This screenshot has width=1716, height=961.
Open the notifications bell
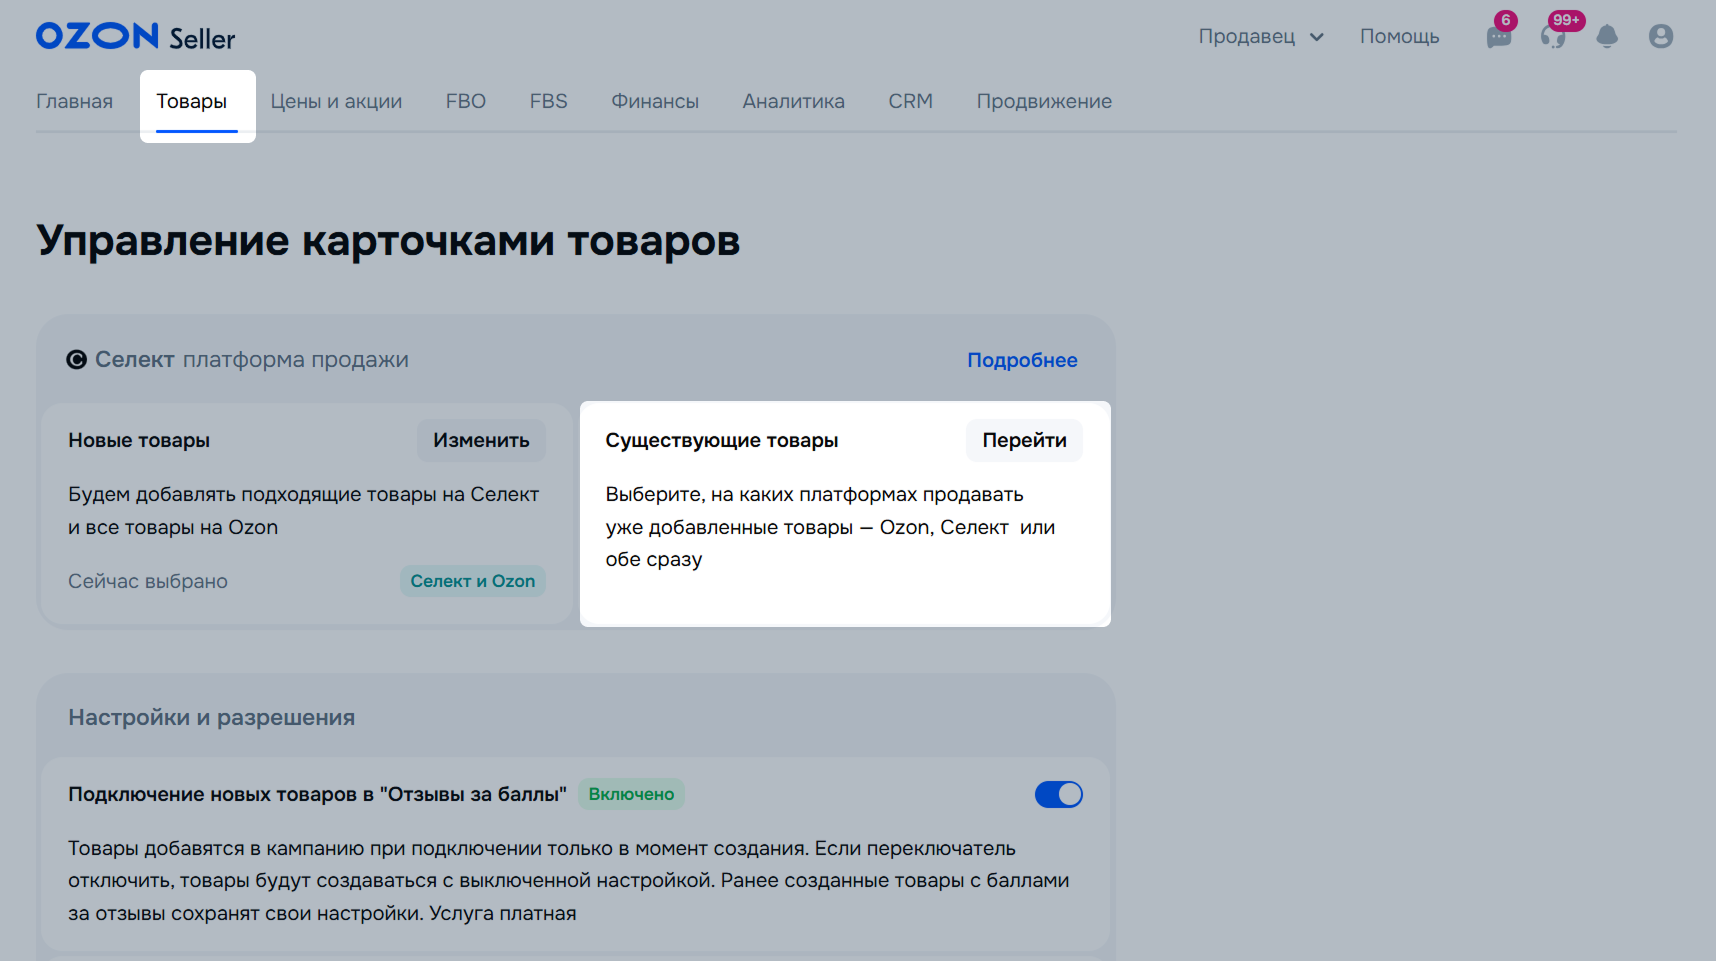tap(1607, 37)
